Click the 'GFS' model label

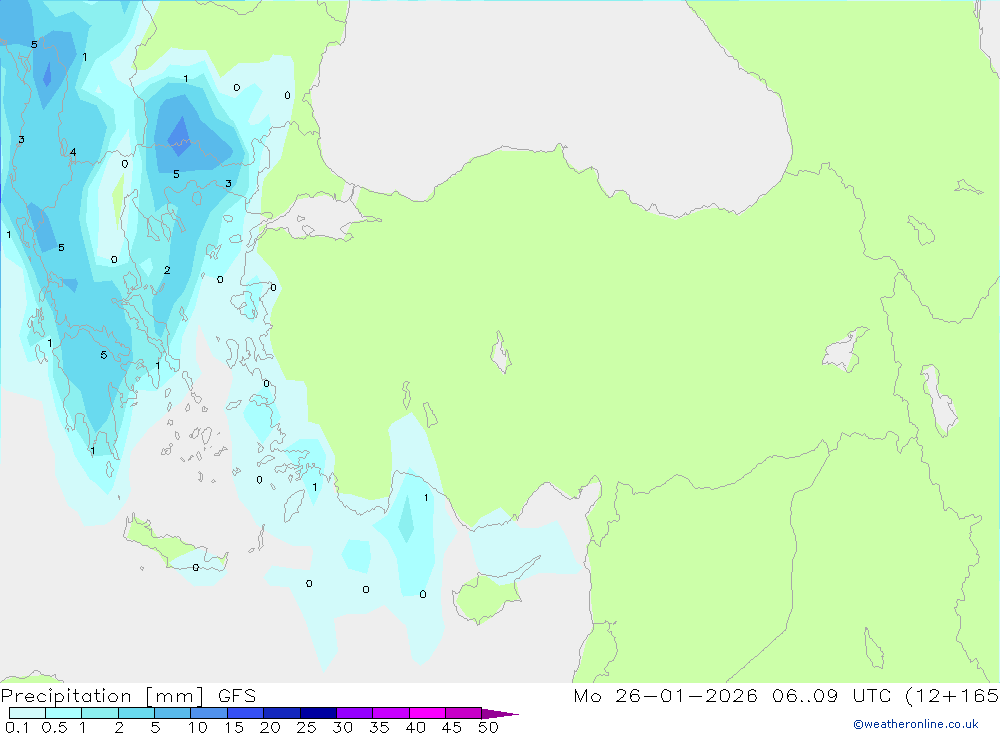pos(237,695)
